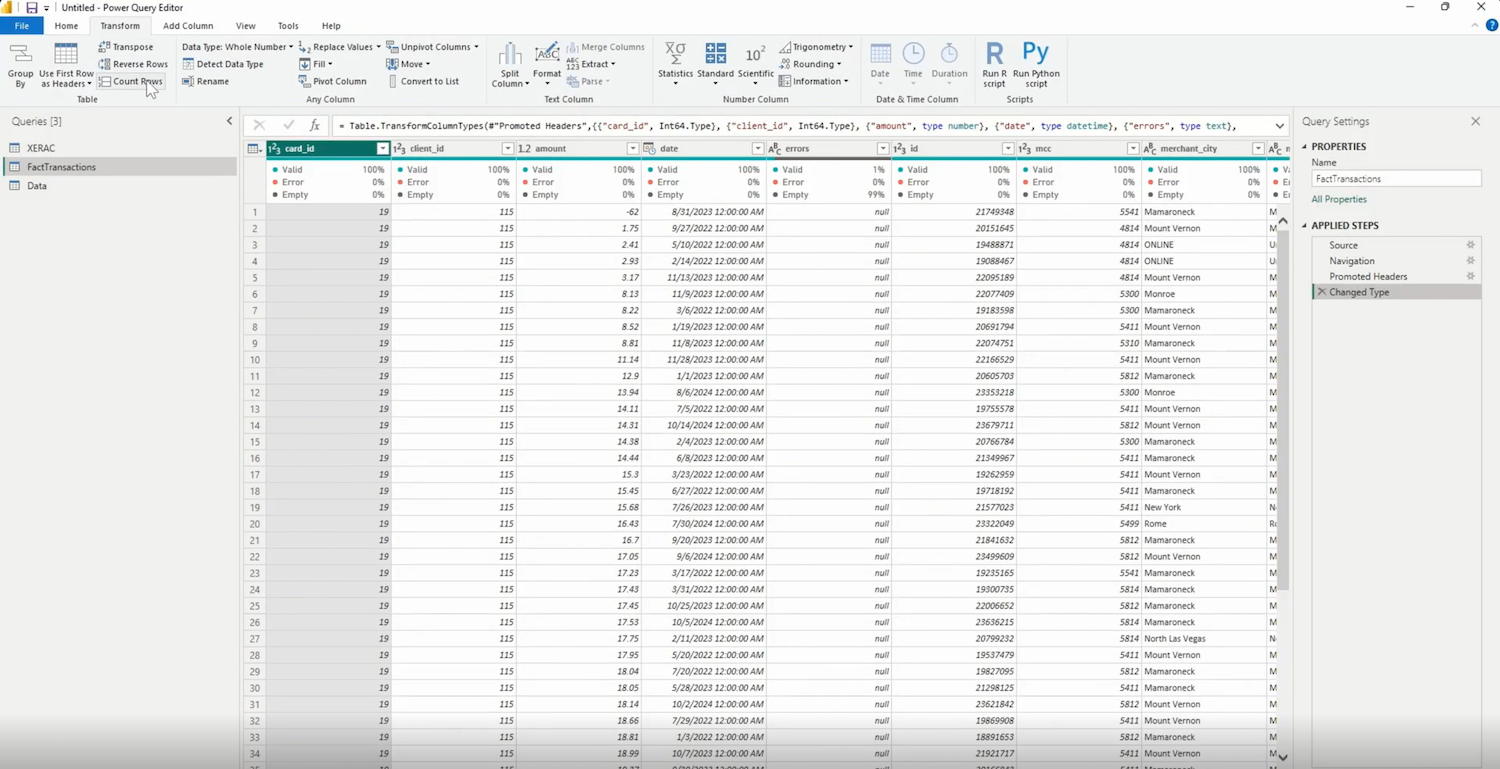Select the FactTransactions query
This screenshot has height=769, width=1500.
tap(120, 167)
